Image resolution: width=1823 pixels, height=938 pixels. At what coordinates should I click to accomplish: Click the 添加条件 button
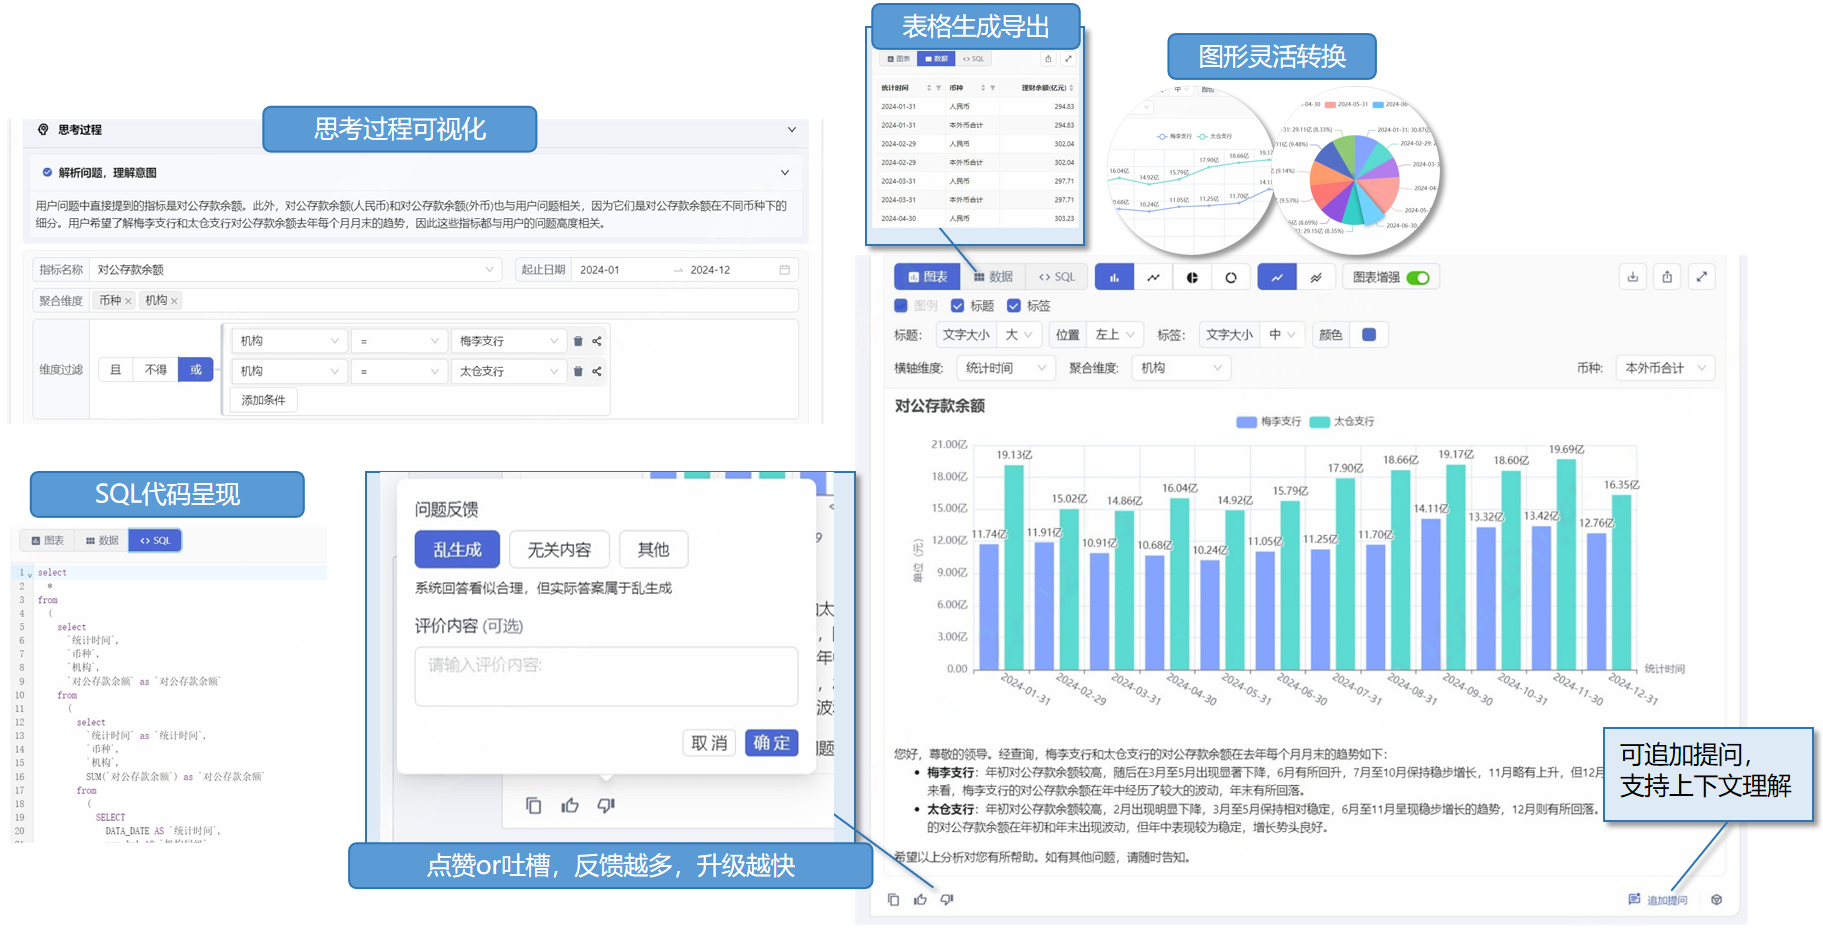(264, 400)
